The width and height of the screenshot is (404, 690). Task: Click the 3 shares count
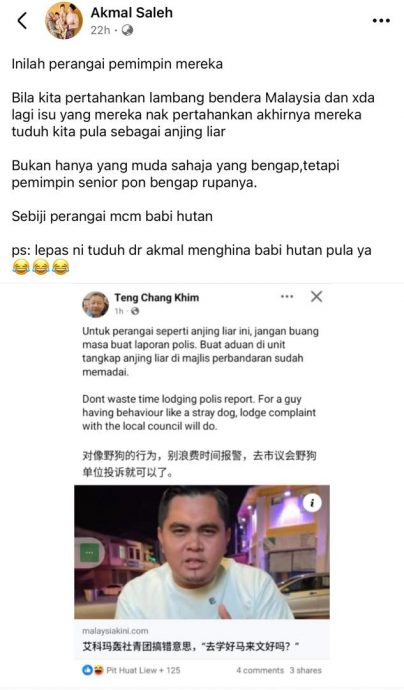305,670
